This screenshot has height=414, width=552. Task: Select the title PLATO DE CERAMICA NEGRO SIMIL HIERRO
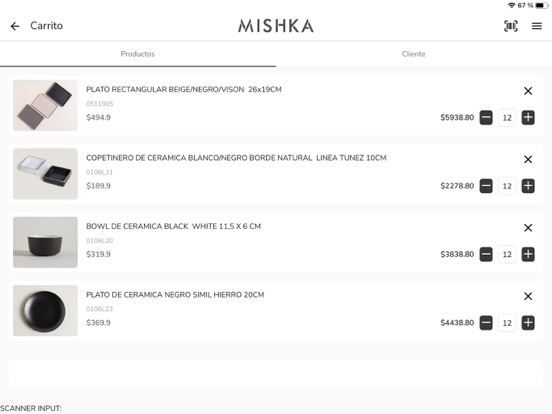click(x=175, y=295)
